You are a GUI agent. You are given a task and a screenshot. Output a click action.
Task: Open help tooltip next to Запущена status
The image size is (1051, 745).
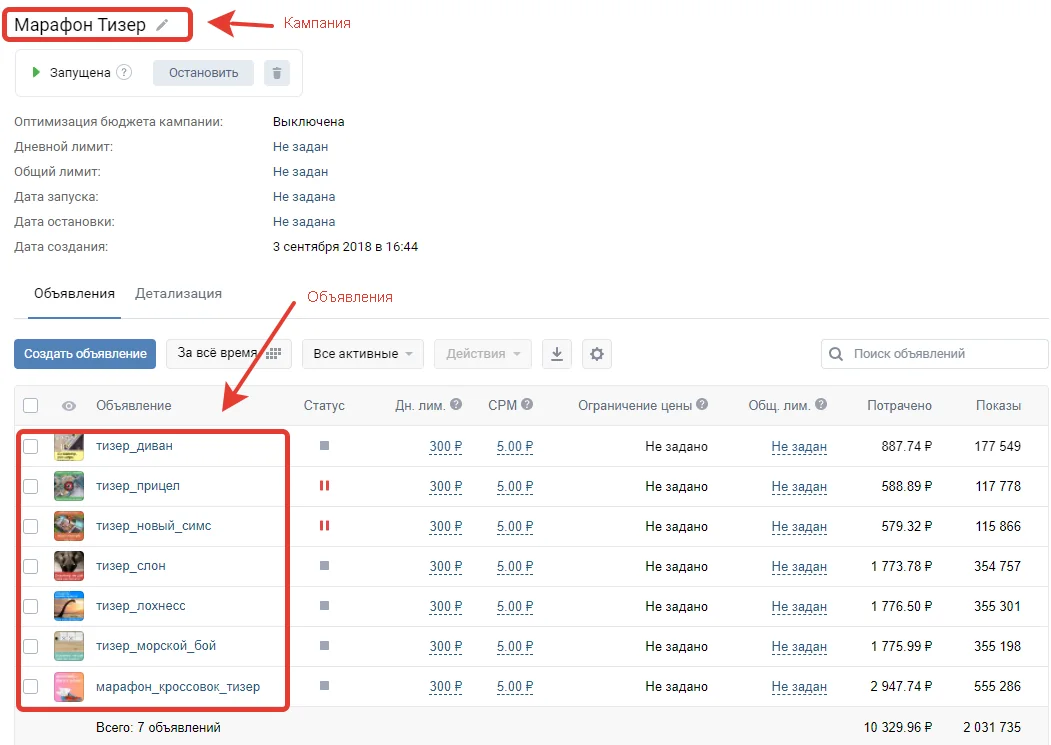pos(124,72)
